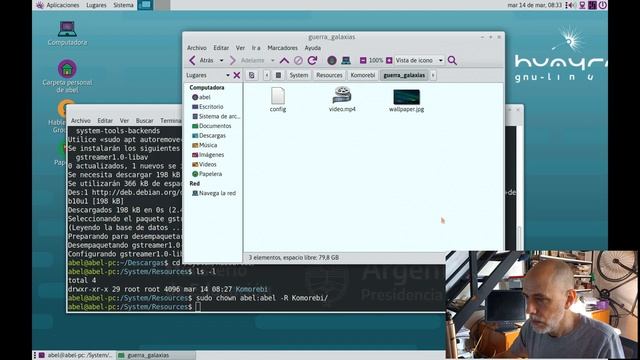
Task: Open Documentos in sidebar
Action: pyautogui.click(x=211, y=126)
